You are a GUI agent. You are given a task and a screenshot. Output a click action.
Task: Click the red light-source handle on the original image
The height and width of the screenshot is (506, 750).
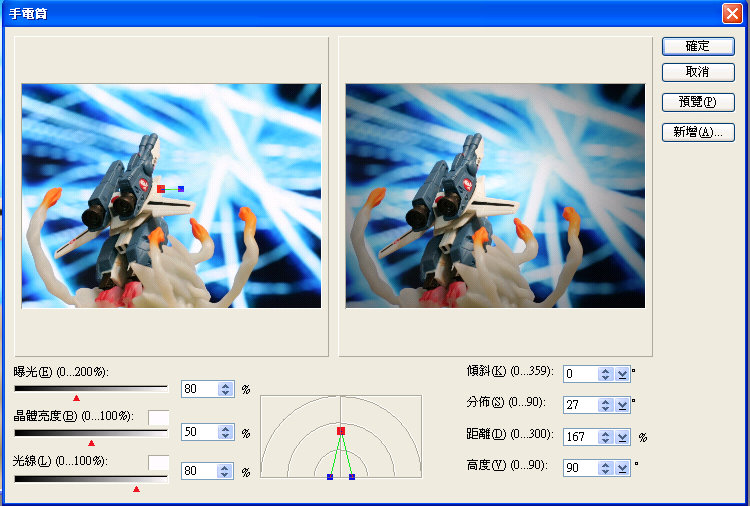(161, 189)
